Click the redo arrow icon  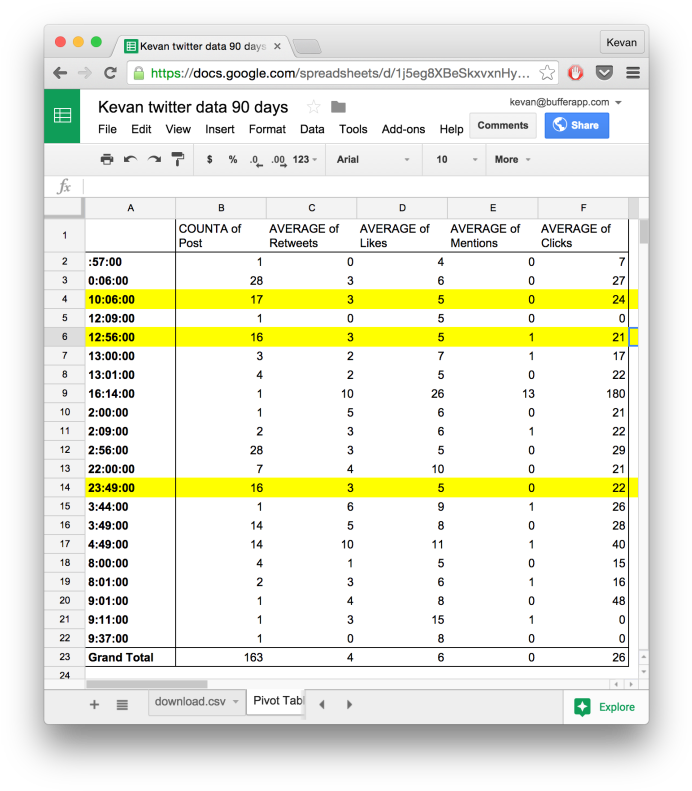point(154,159)
